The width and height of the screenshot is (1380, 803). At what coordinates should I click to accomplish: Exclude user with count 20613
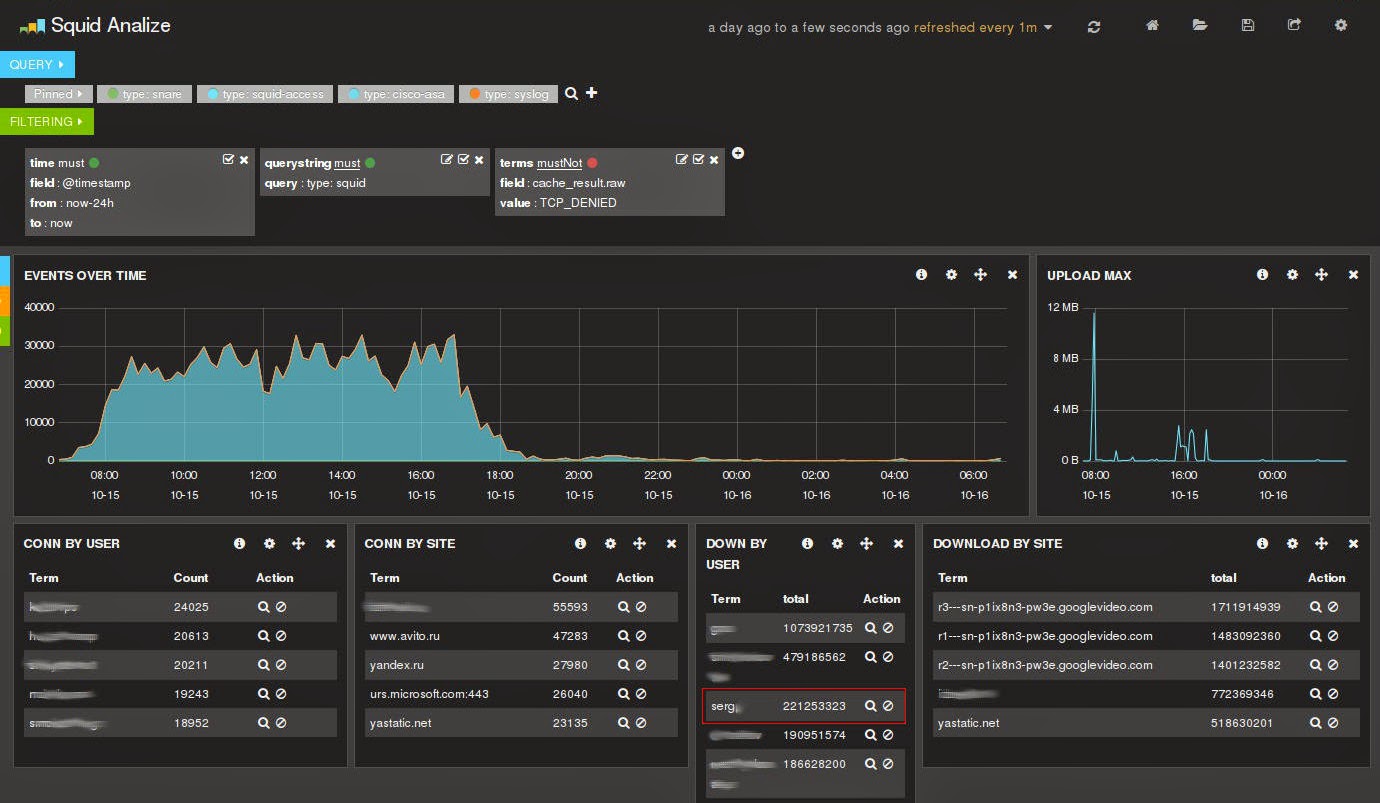point(281,635)
